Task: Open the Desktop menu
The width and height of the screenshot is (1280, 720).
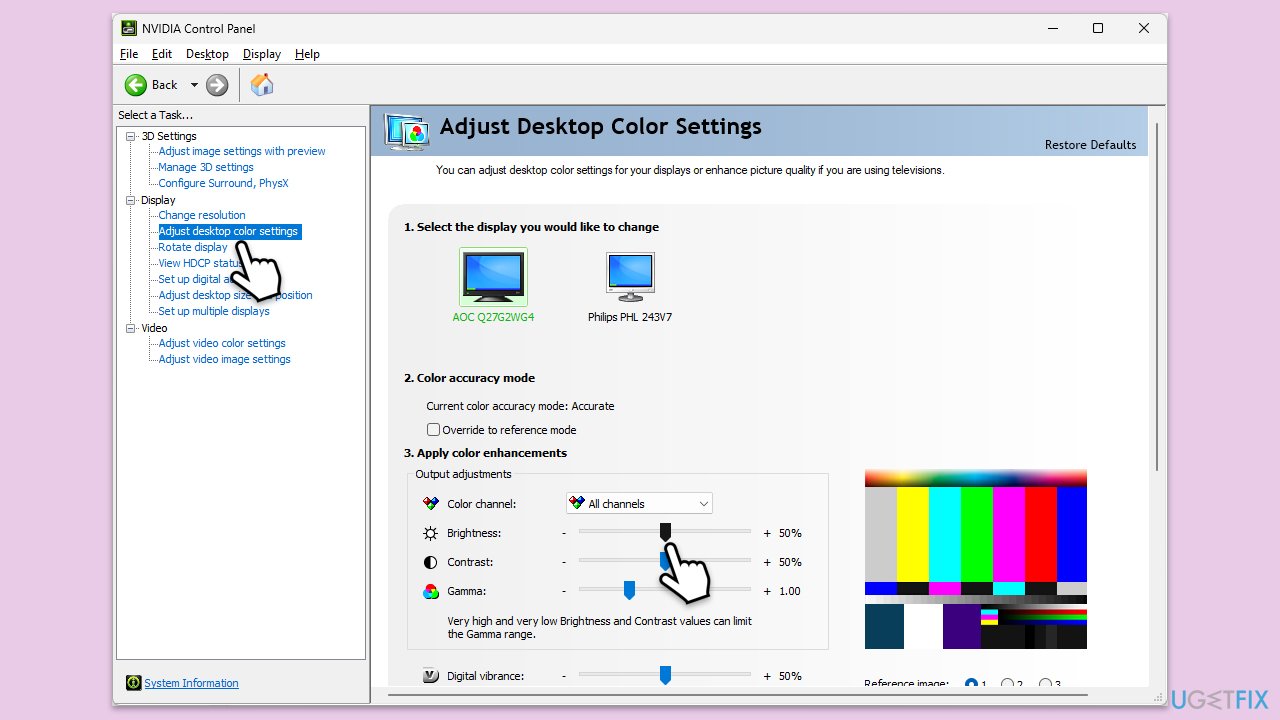Action: coord(207,54)
